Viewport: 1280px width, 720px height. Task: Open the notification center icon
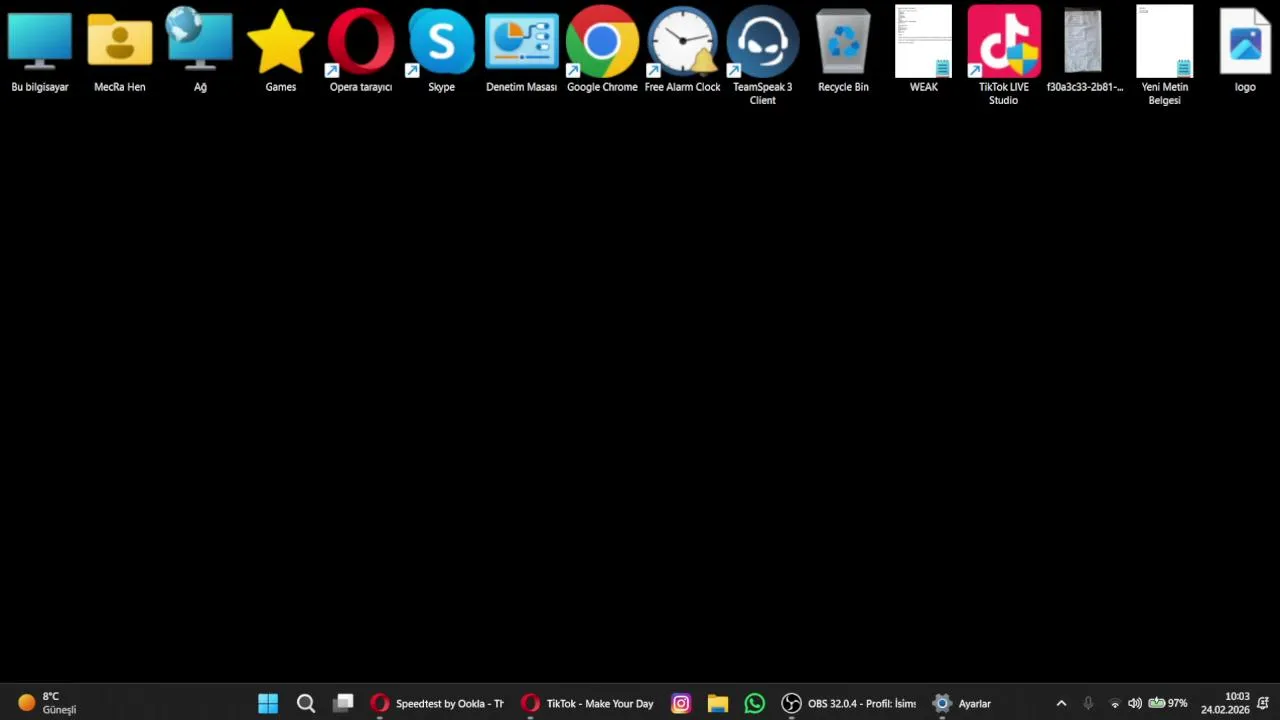pyautogui.click(x=1263, y=703)
